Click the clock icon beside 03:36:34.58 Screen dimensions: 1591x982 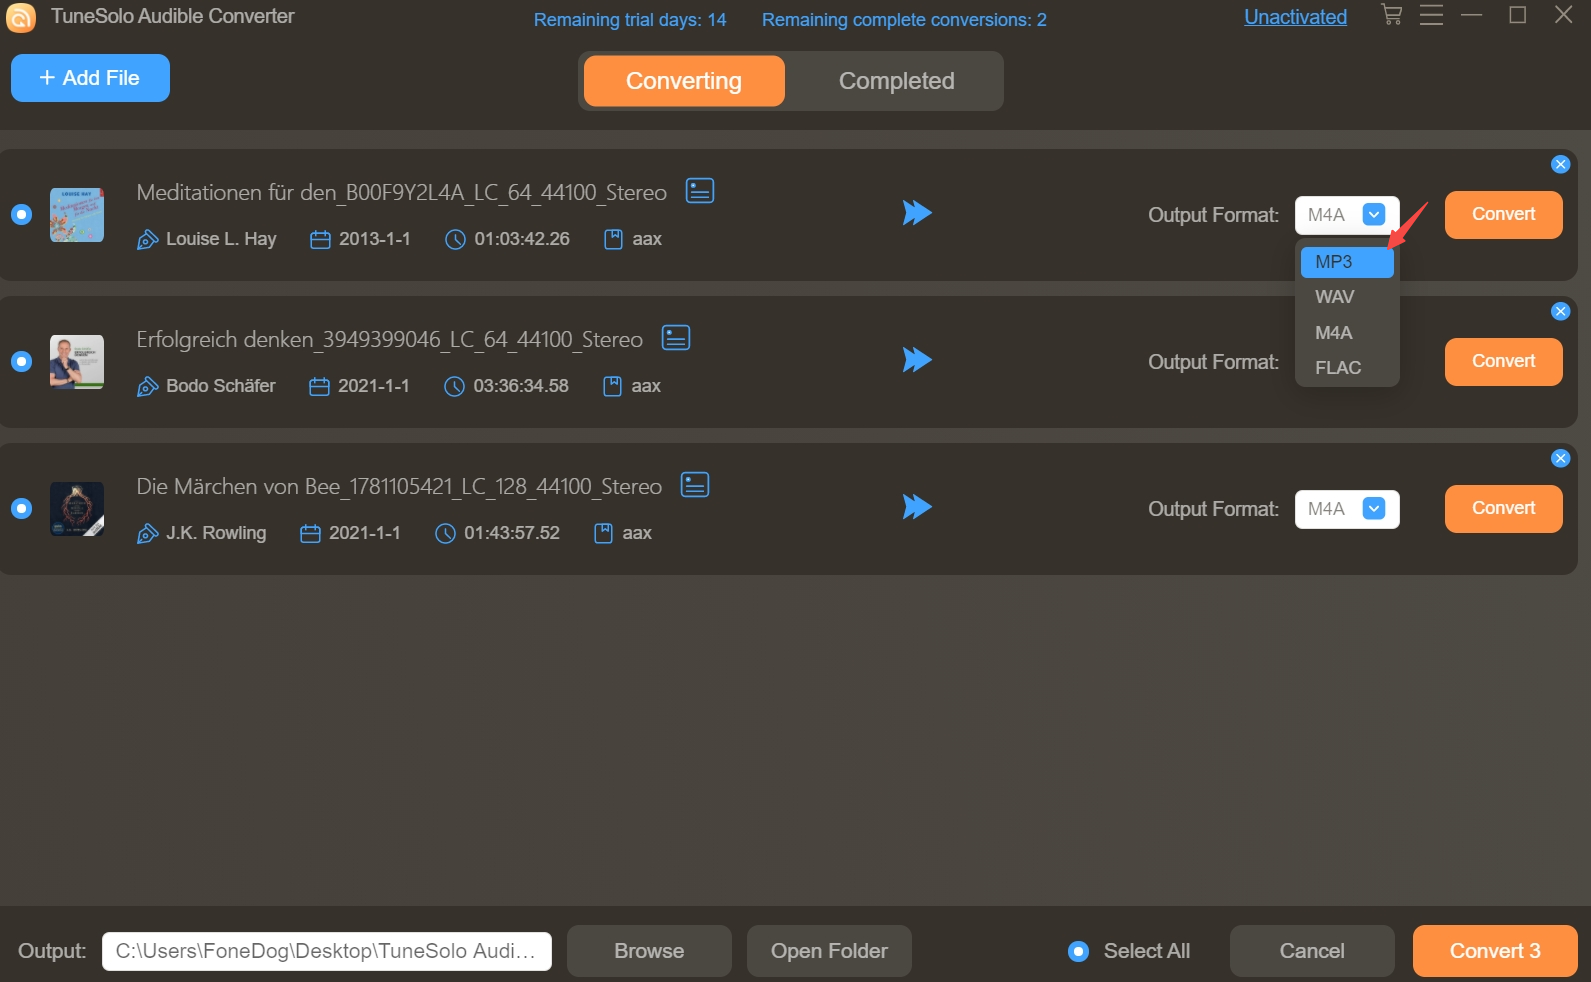tap(454, 386)
